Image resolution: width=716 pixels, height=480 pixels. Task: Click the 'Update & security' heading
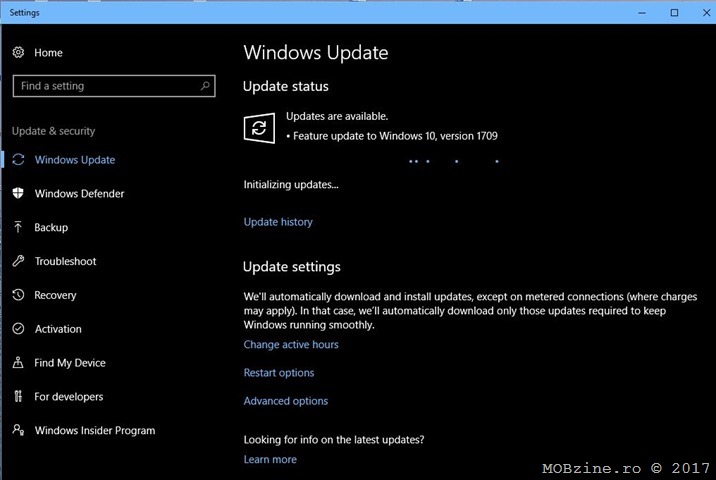(53, 131)
